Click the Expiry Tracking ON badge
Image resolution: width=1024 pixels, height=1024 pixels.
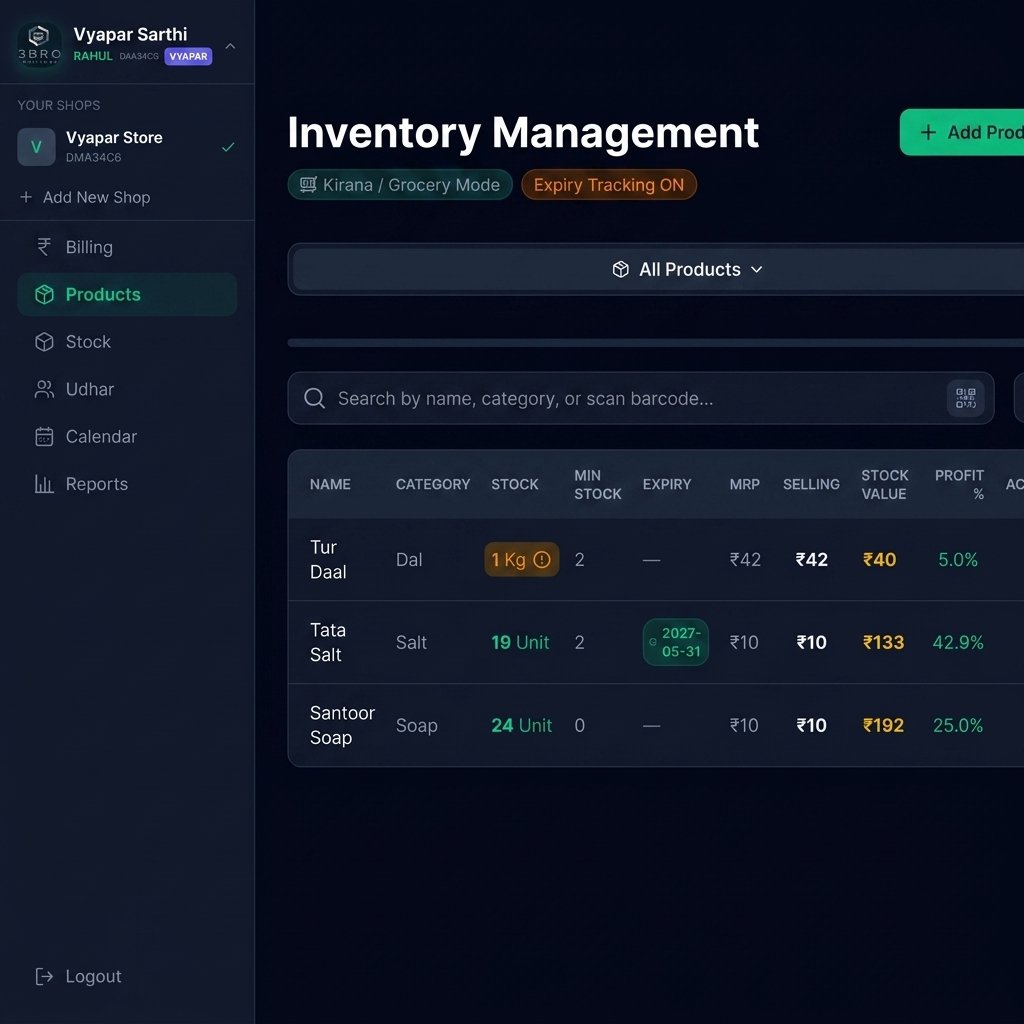609,185
